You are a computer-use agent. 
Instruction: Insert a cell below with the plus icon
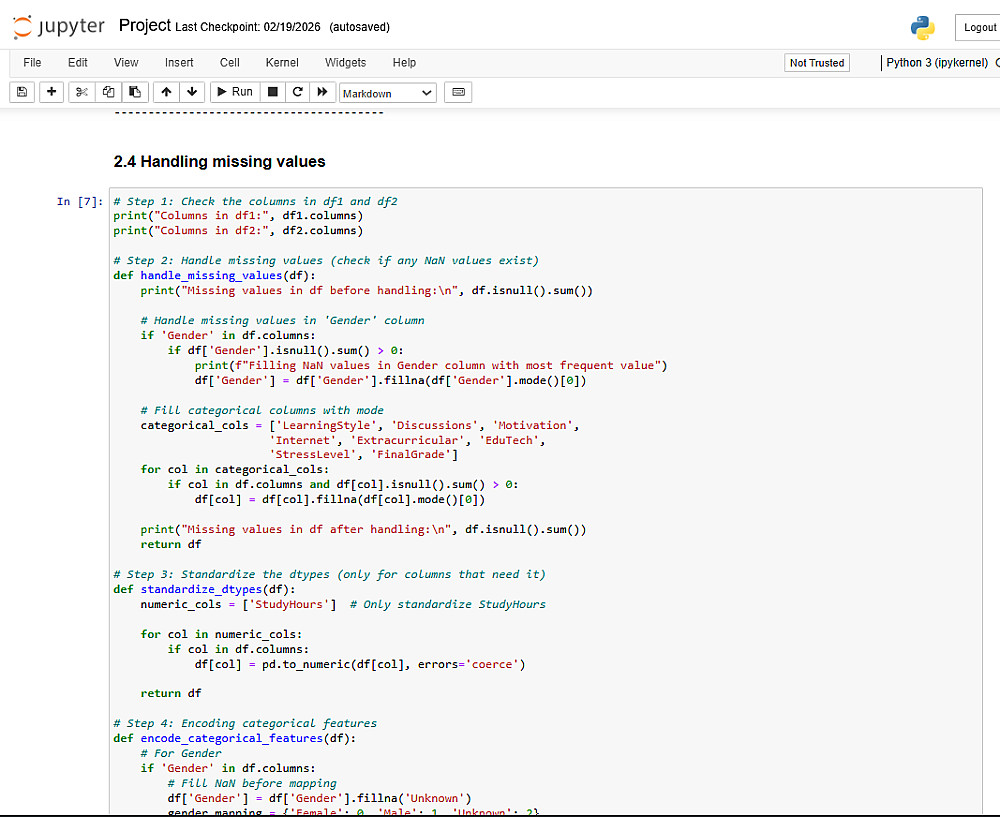click(52, 92)
